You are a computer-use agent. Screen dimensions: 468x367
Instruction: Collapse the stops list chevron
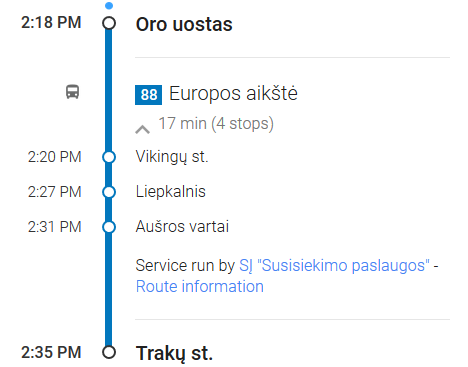click(142, 129)
